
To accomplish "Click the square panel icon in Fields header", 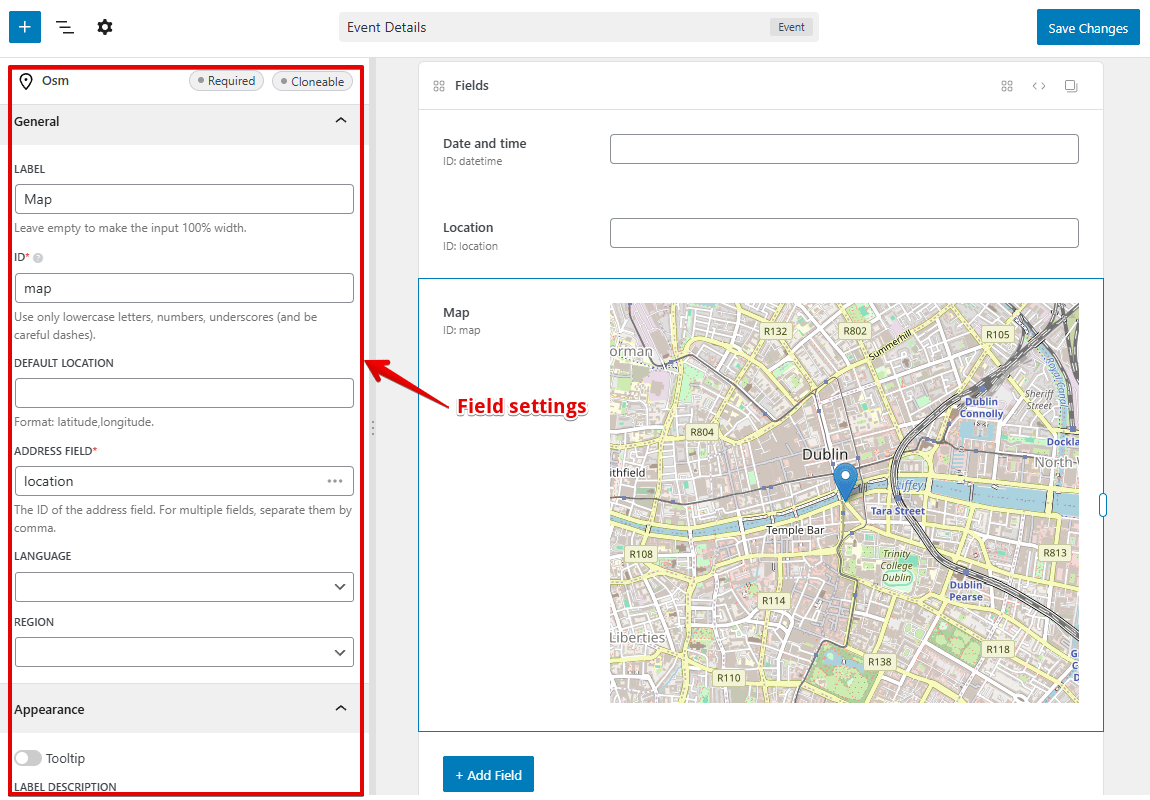I will tap(1071, 86).
